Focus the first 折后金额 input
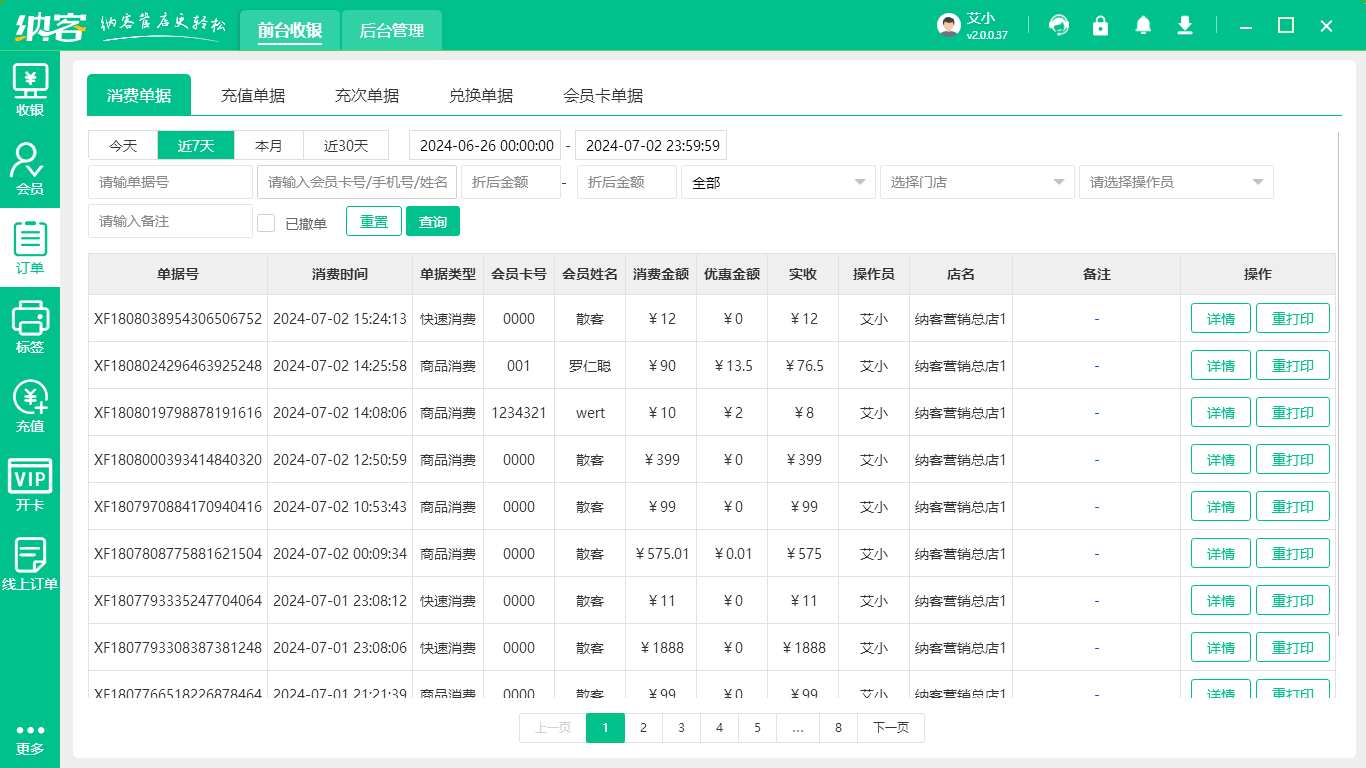 [511, 182]
